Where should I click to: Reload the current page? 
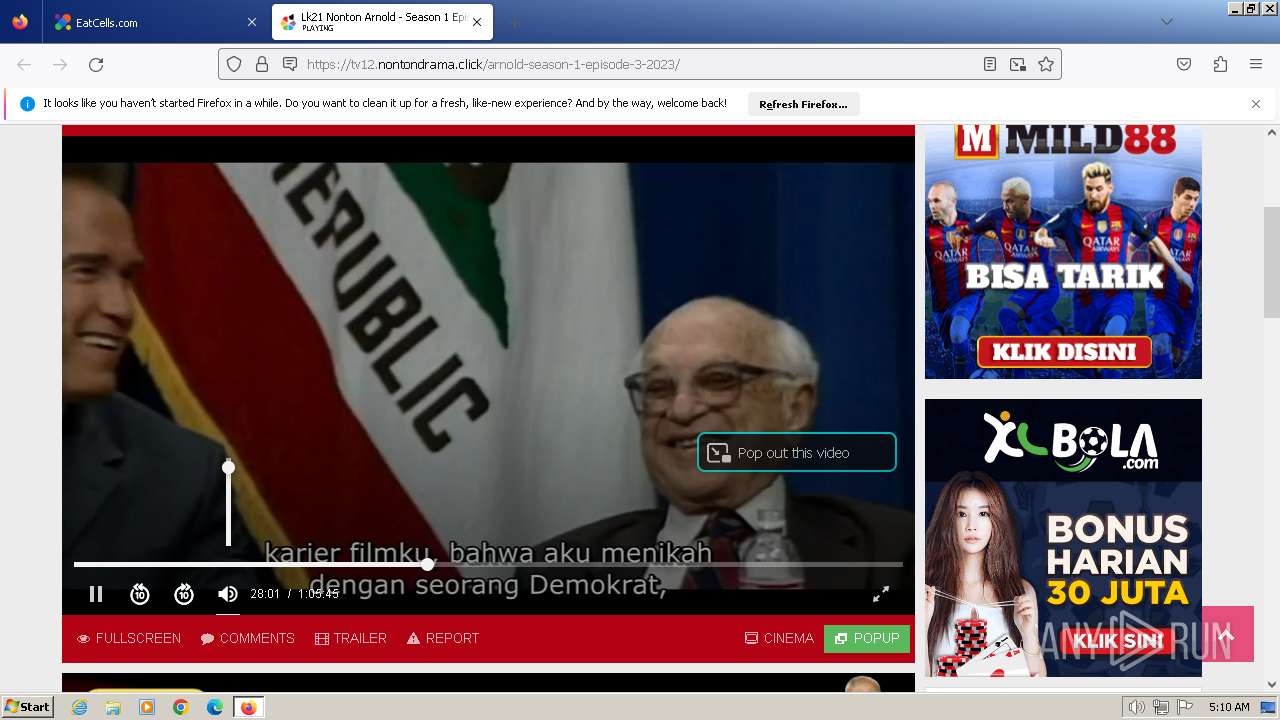point(96,64)
